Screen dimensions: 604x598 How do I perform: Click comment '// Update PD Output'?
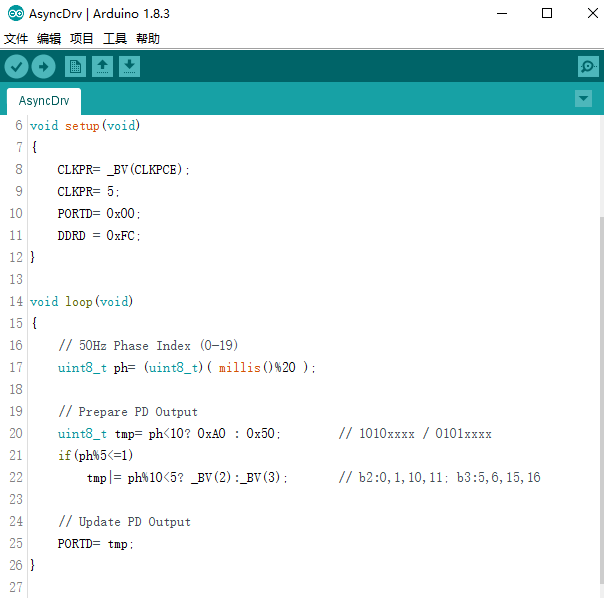pyautogui.click(x=124, y=522)
